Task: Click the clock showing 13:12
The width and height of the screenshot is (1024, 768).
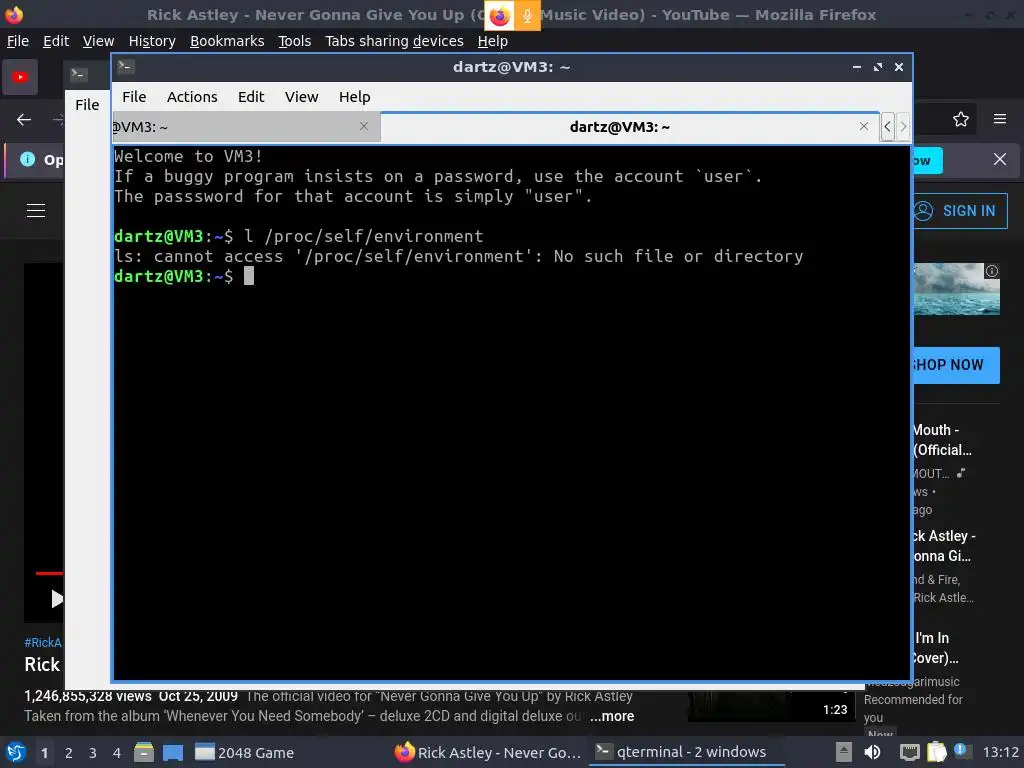Action: click(x=1000, y=752)
